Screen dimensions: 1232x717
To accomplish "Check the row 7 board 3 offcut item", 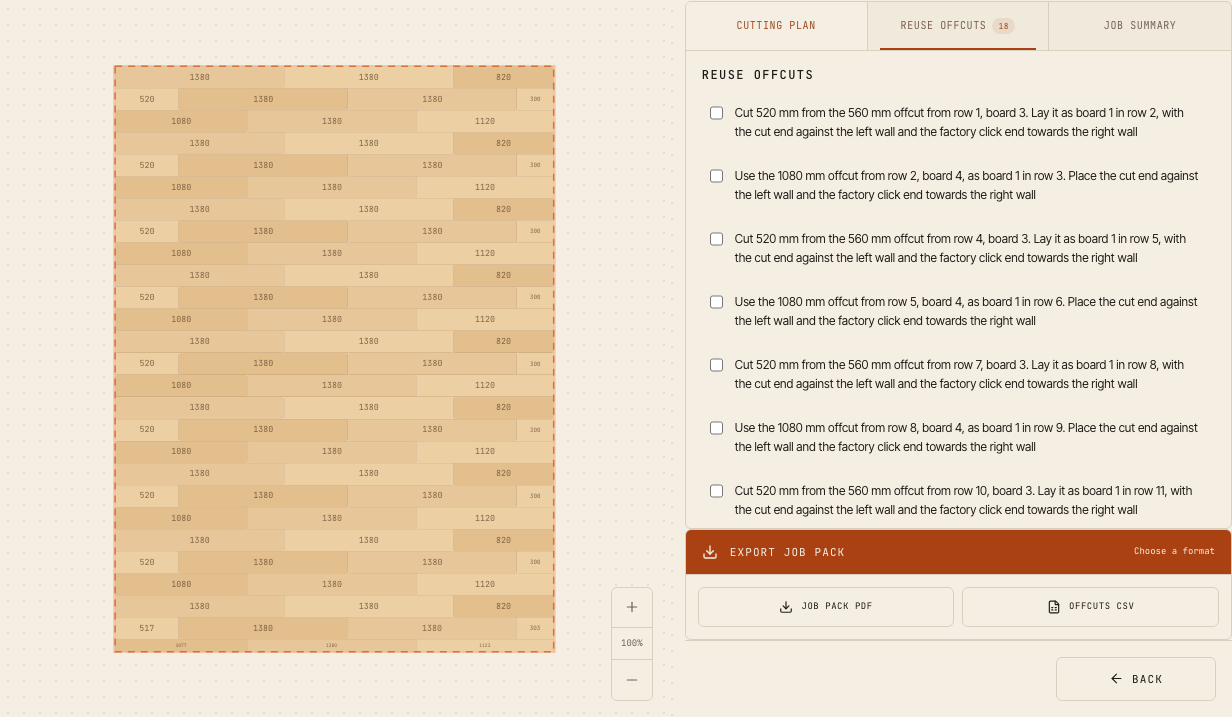I will [x=716, y=365].
